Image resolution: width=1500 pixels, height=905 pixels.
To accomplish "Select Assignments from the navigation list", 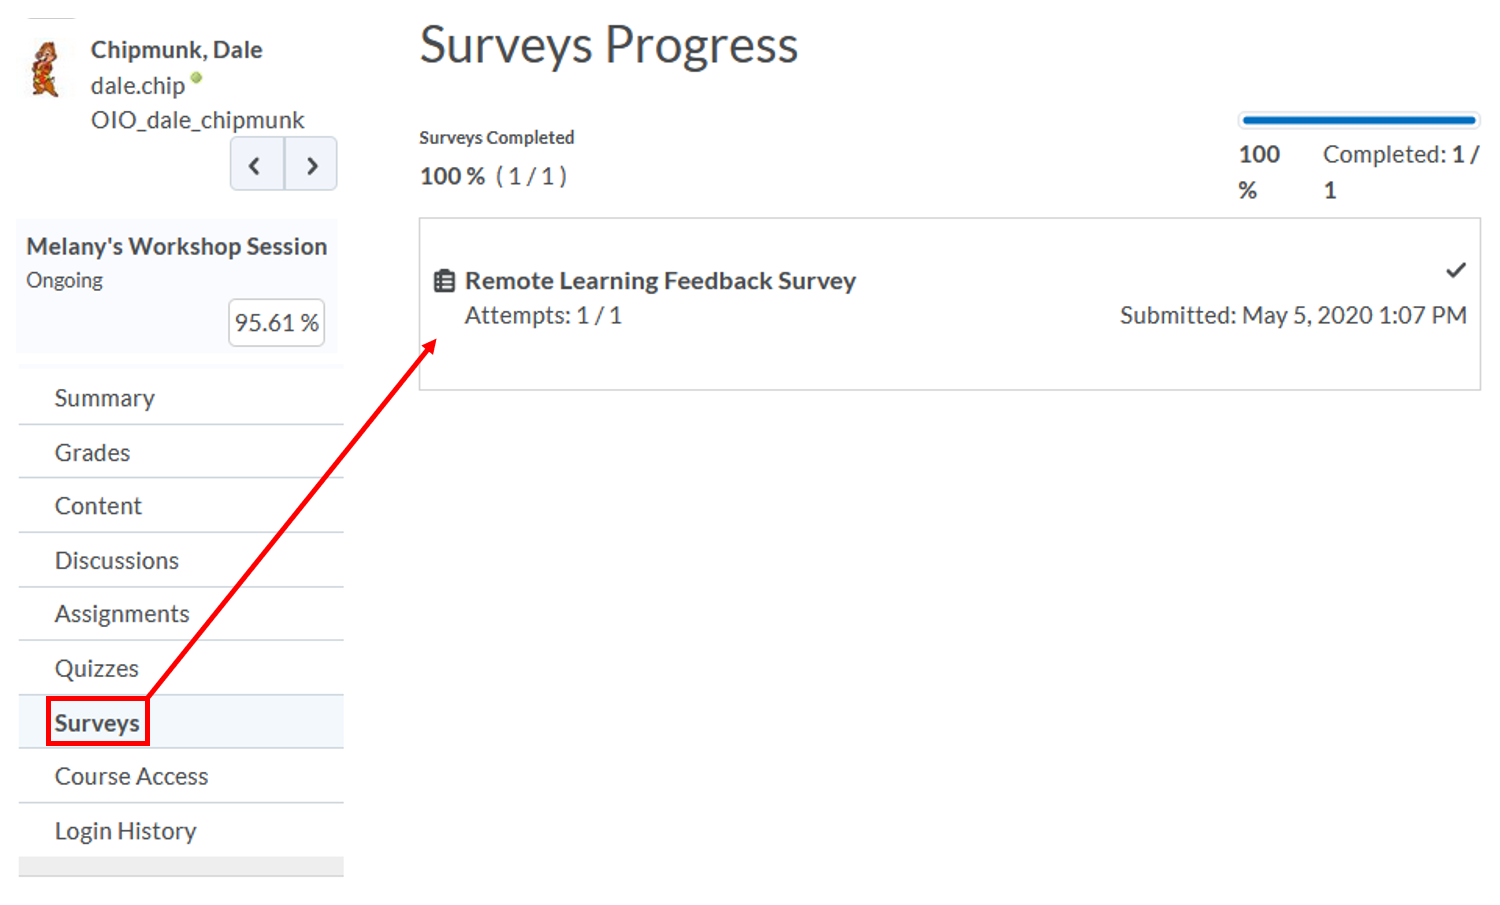I will 122,613.
